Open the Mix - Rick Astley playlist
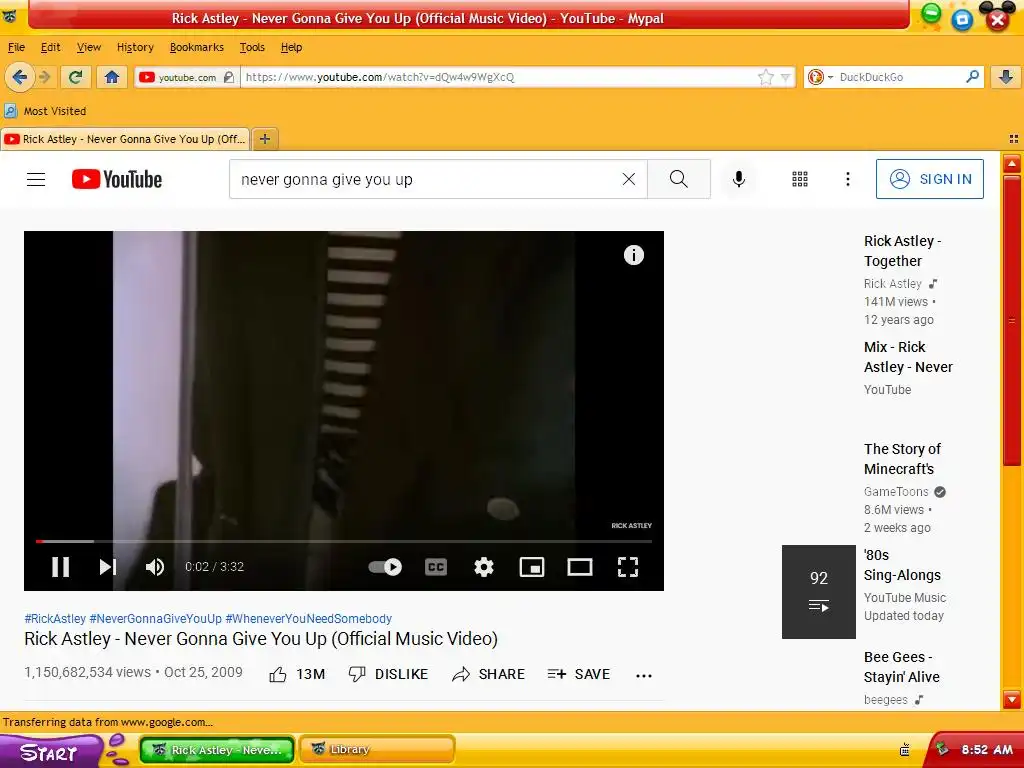Viewport: 1024px width, 768px height. [x=908, y=357]
